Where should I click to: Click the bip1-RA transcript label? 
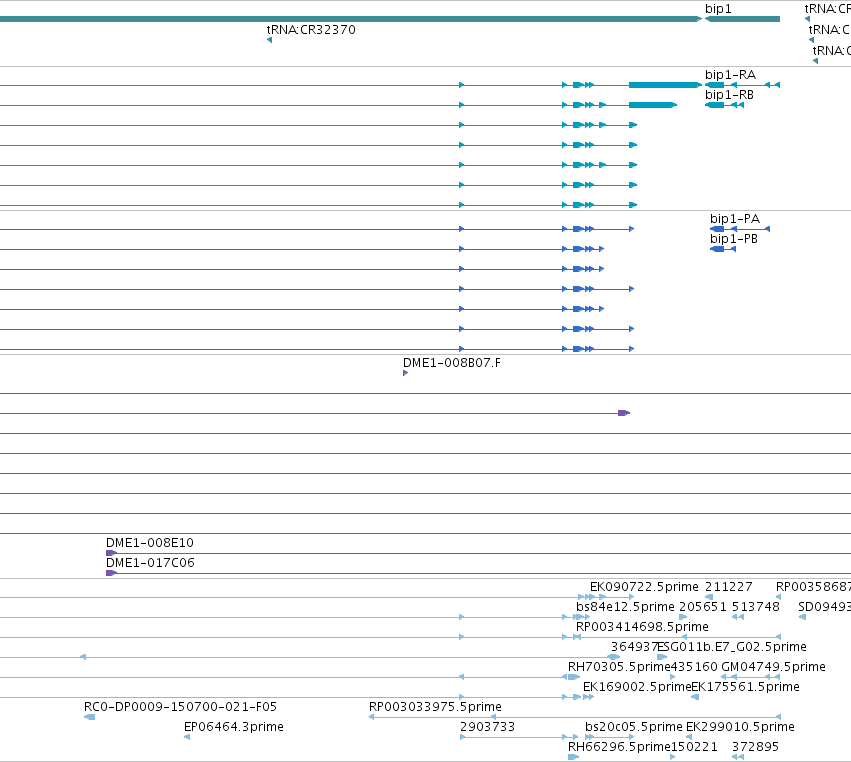point(730,74)
